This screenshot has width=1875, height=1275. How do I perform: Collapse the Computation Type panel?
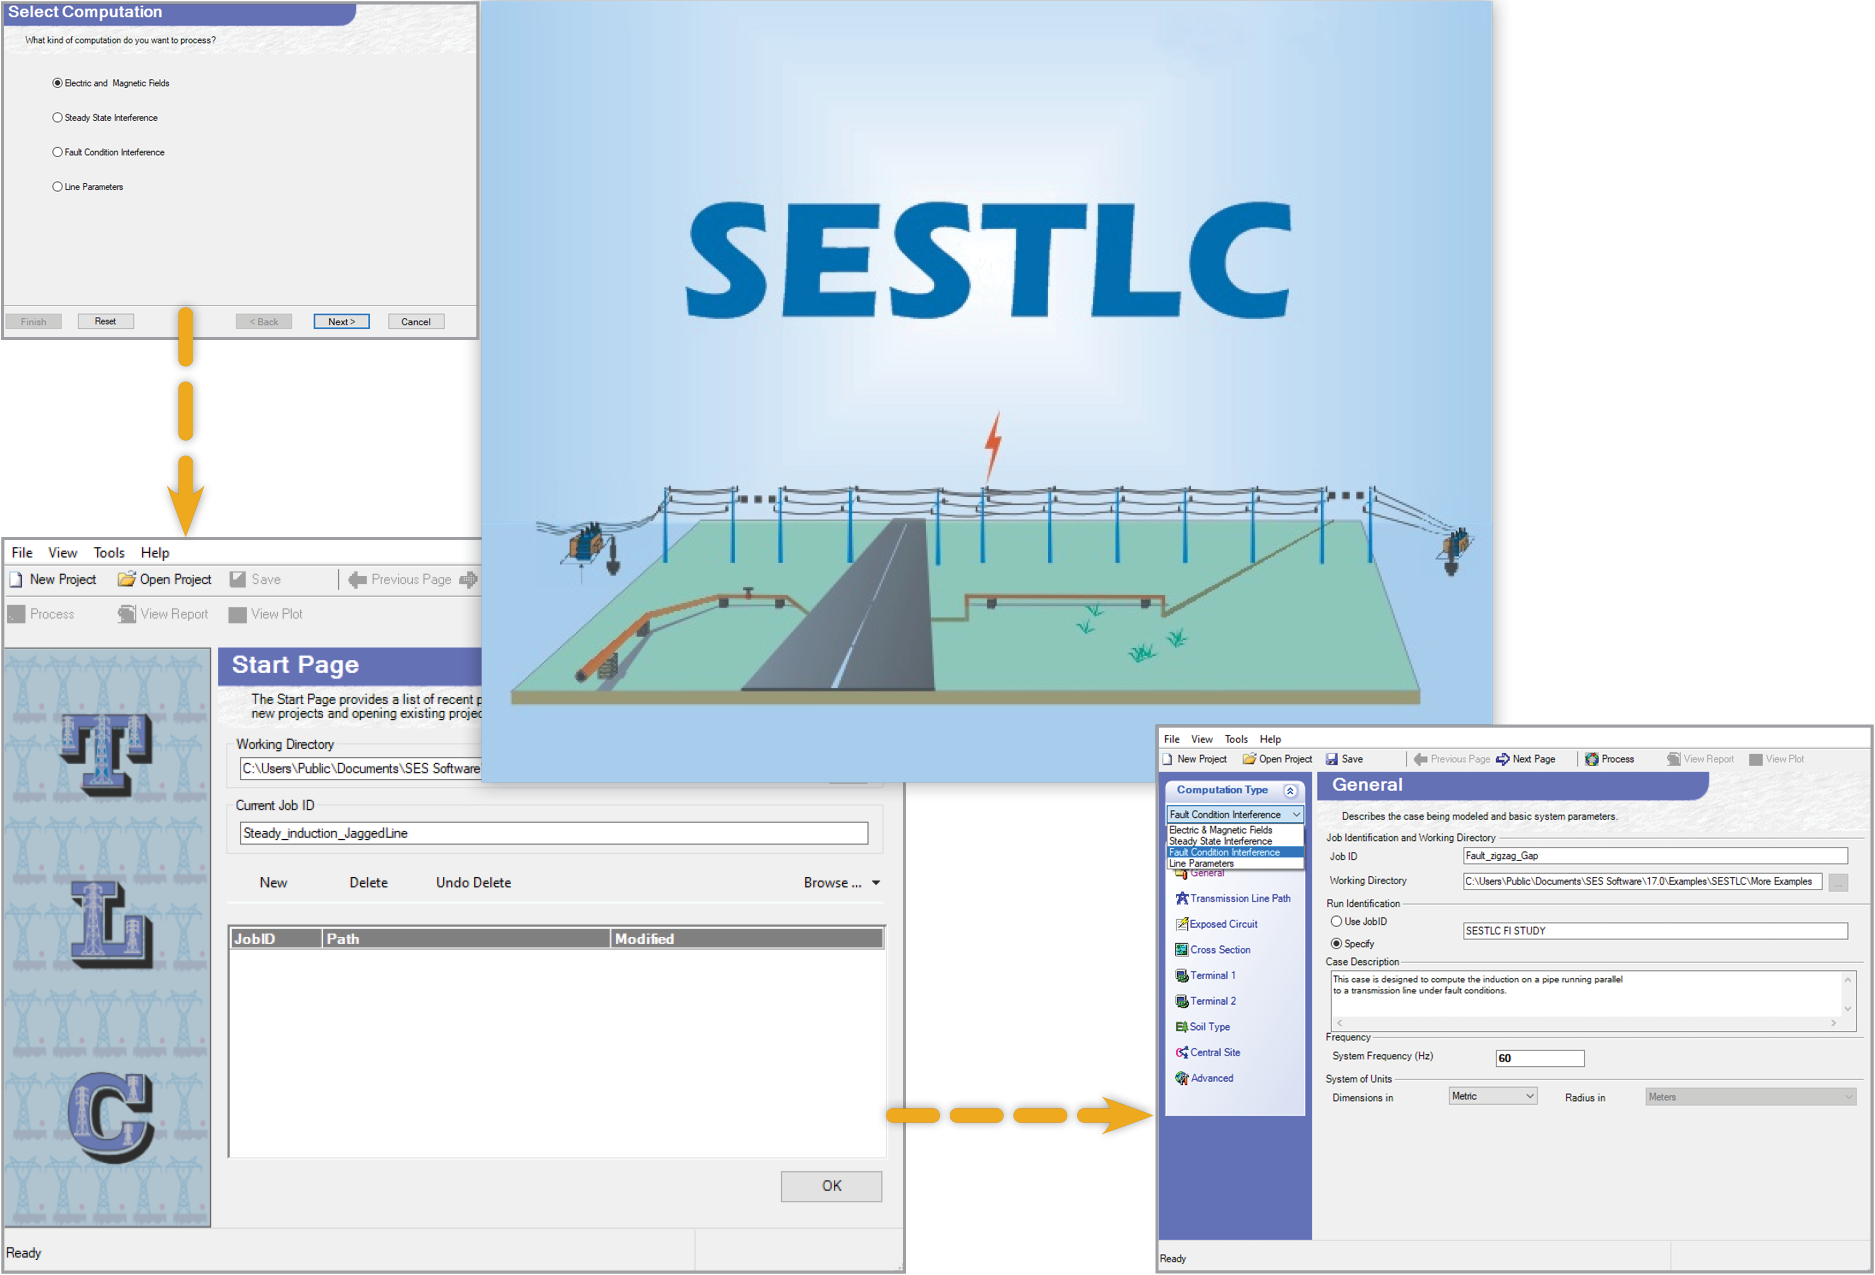(1290, 791)
